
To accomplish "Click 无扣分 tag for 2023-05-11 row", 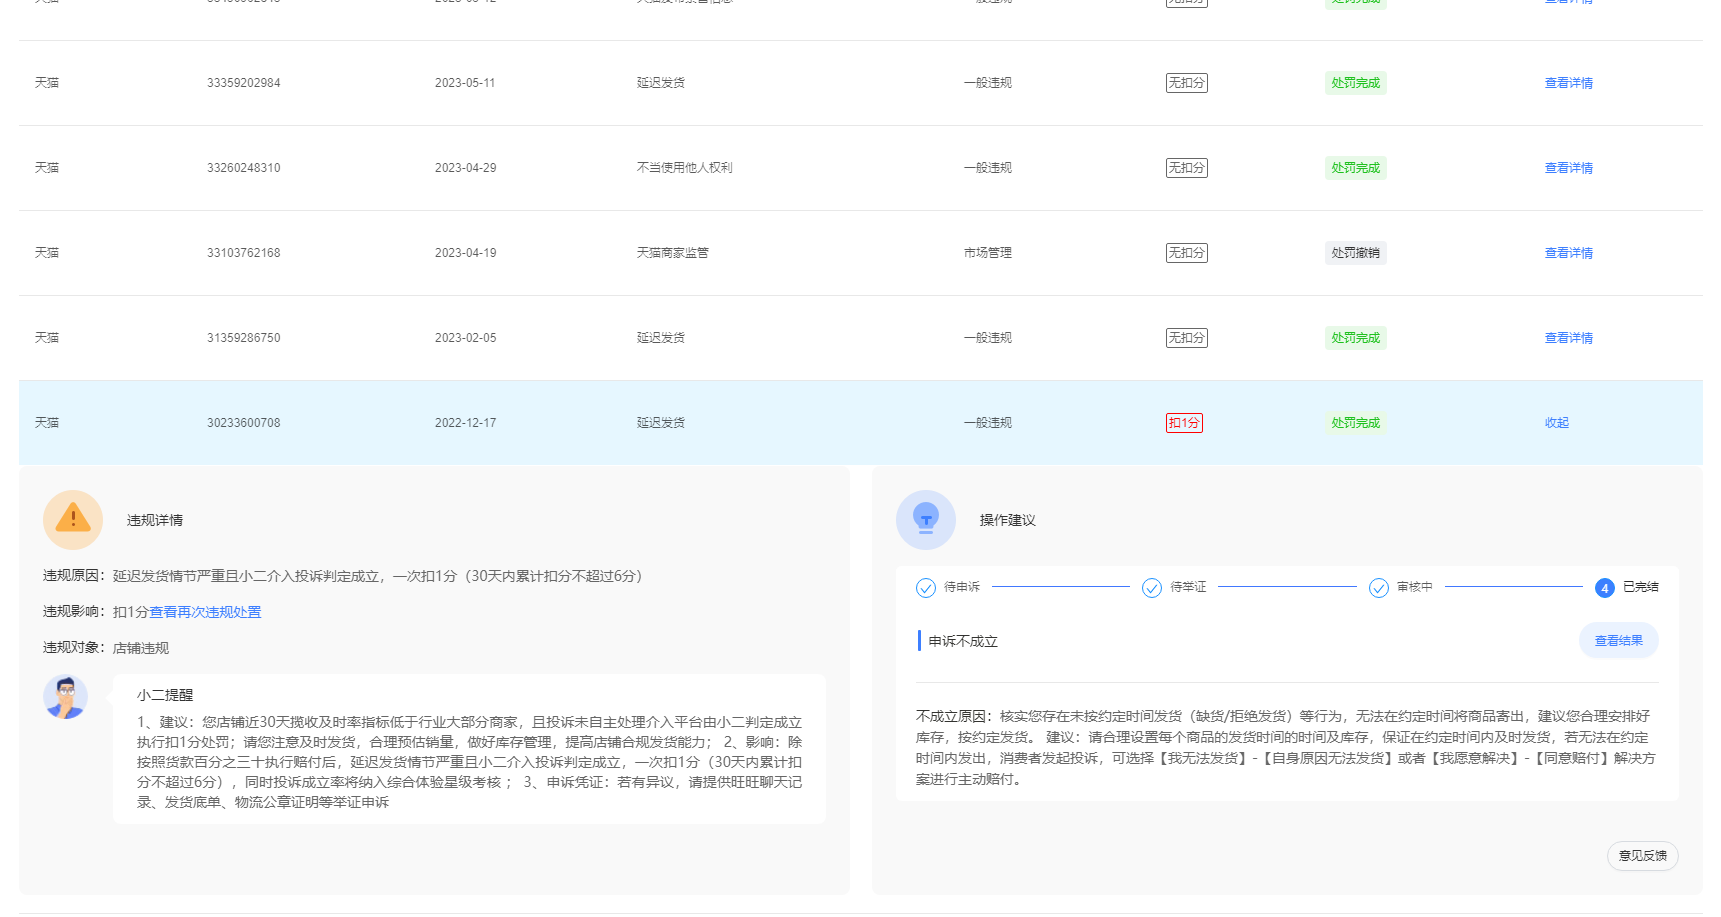I will 1187,83.
